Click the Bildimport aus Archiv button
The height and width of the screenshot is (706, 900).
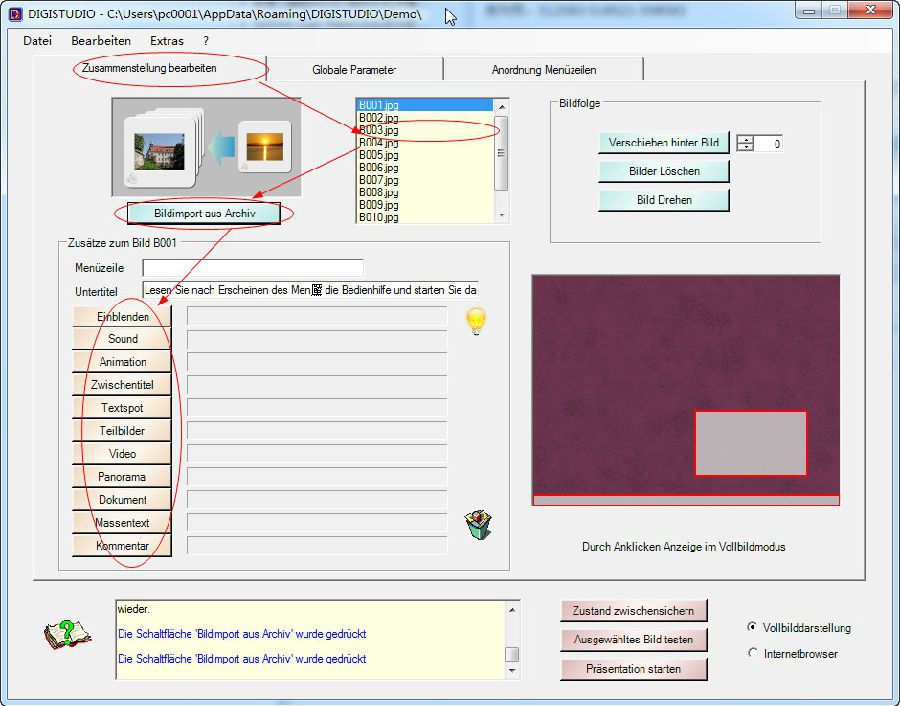pyautogui.click(x=204, y=214)
